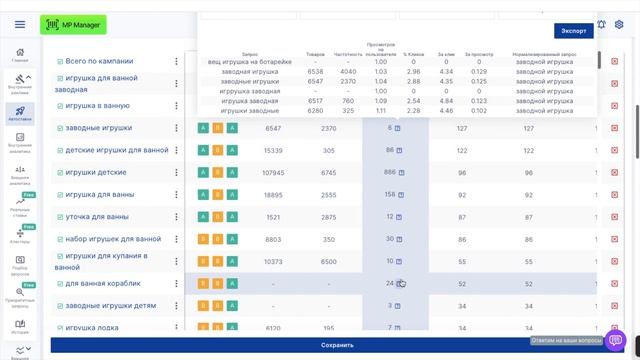Open calendar icon in уточка для ванны row
The width and height of the screenshot is (640, 360).
click(399, 217)
